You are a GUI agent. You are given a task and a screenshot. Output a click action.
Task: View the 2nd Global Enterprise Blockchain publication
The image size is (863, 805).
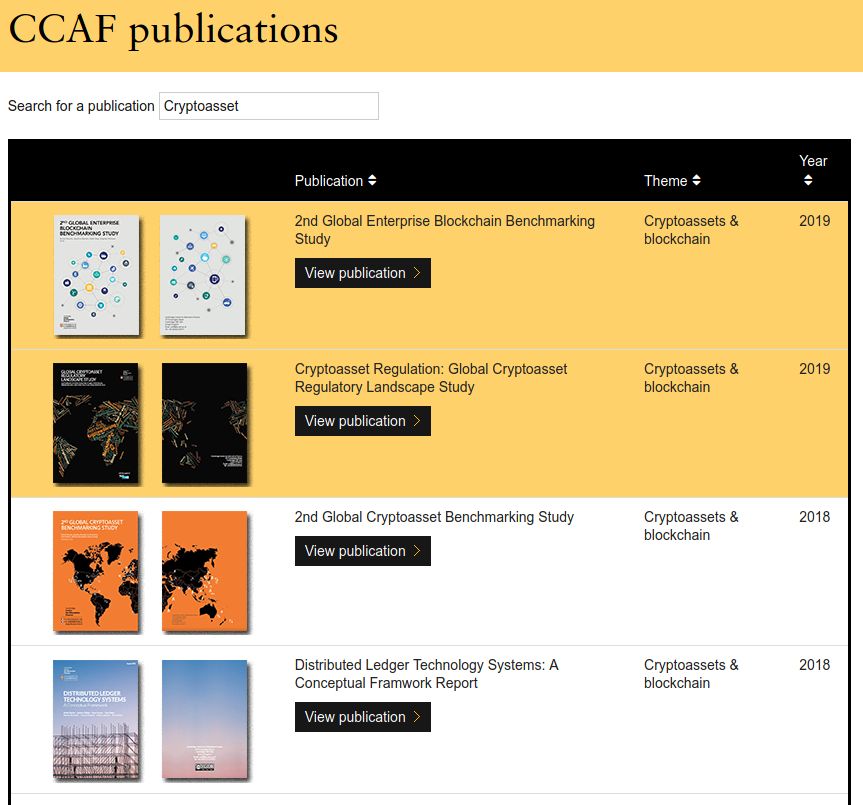click(x=362, y=273)
